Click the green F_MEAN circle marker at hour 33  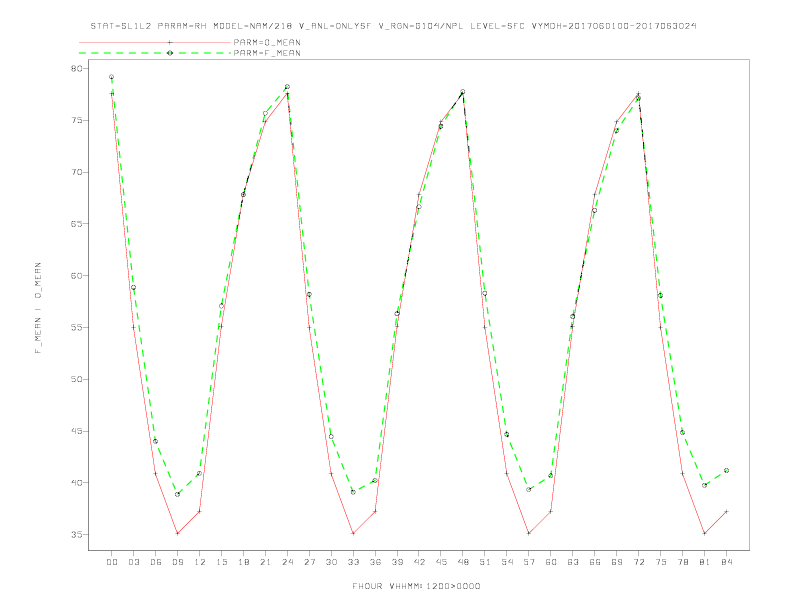(353, 492)
